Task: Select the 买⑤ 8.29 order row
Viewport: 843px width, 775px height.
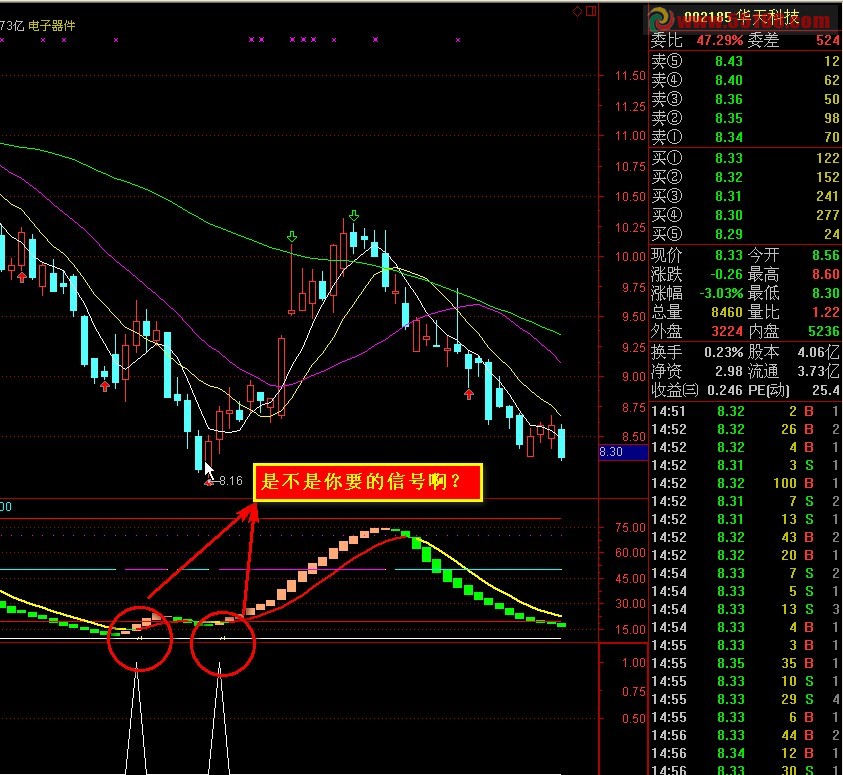Action: coord(745,234)
